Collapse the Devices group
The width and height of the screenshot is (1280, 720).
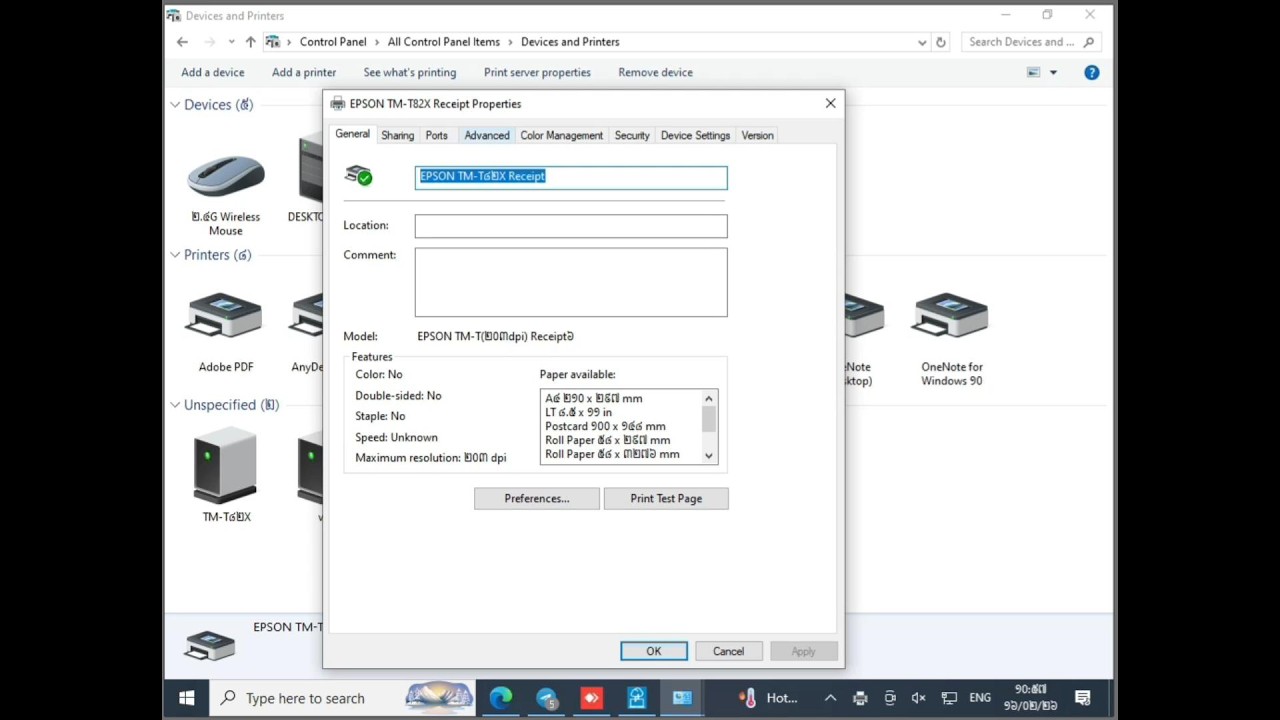[x=175, y=104]
